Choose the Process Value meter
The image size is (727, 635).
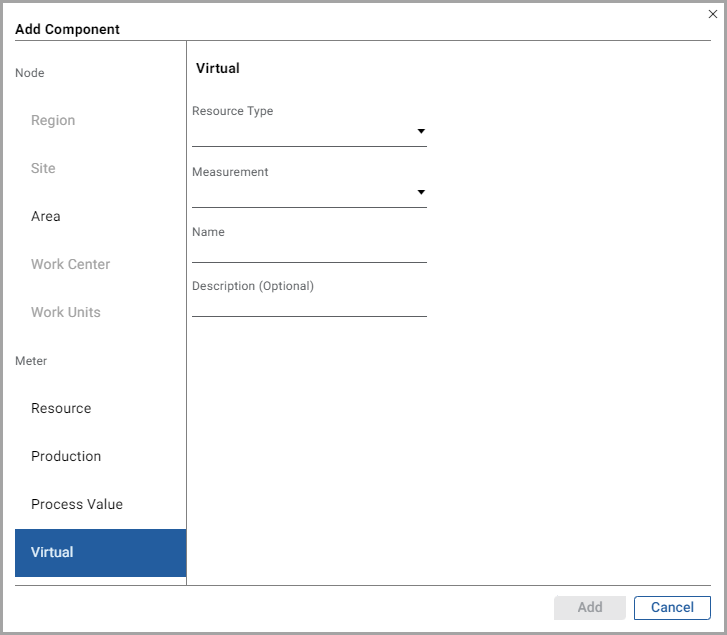[77, 504]
